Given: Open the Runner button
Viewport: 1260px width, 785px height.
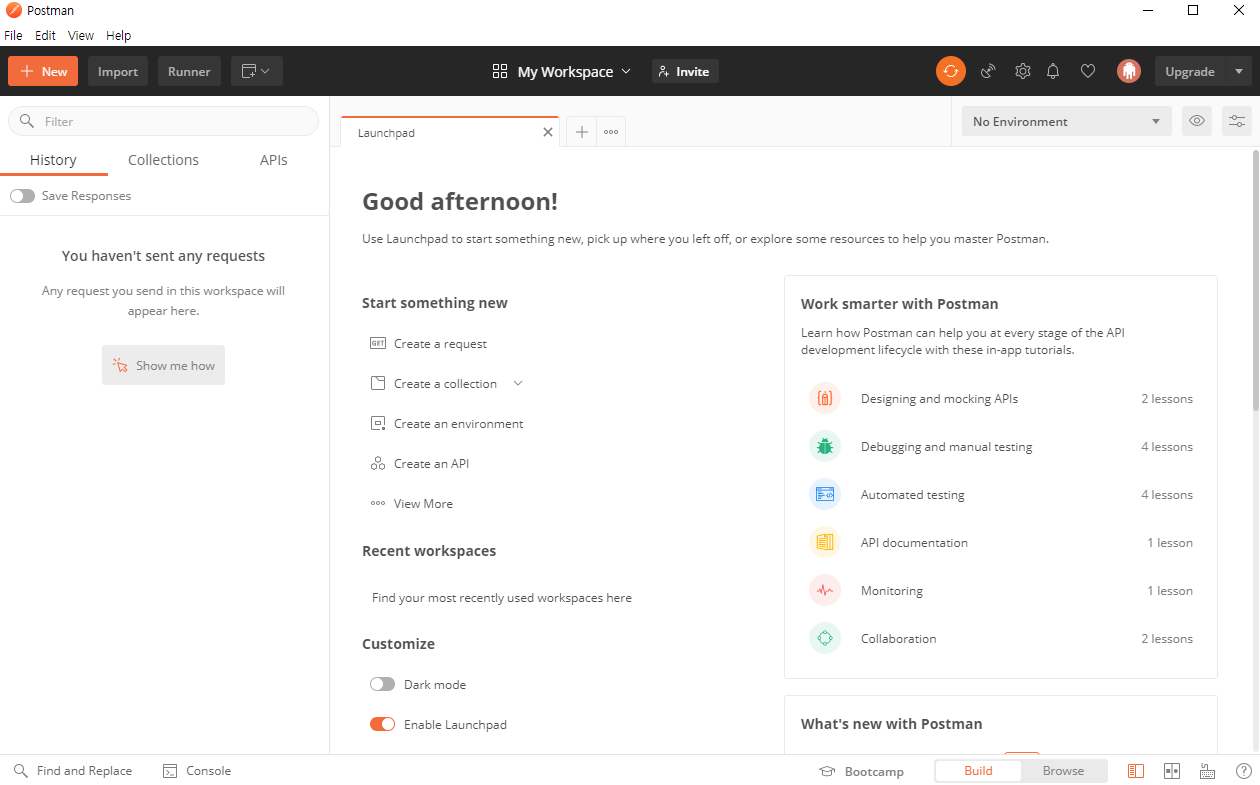Looking at the screenshot, I should point(189,71).
